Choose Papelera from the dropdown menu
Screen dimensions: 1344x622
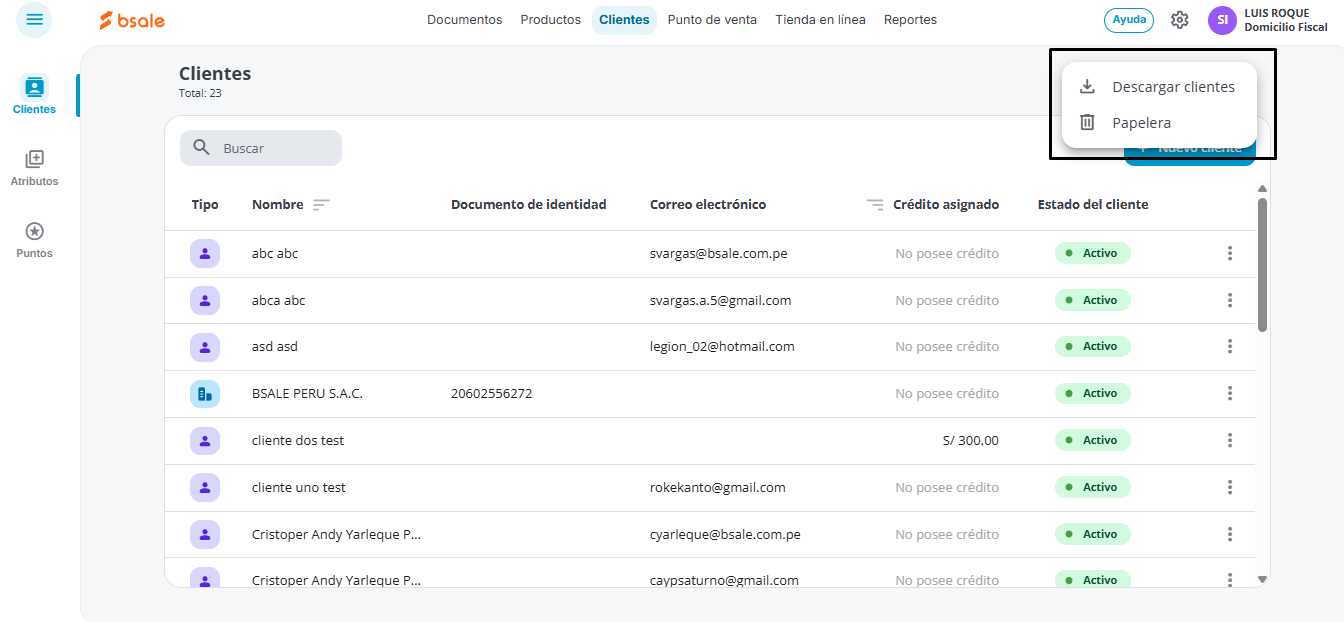pos(1159,123)
